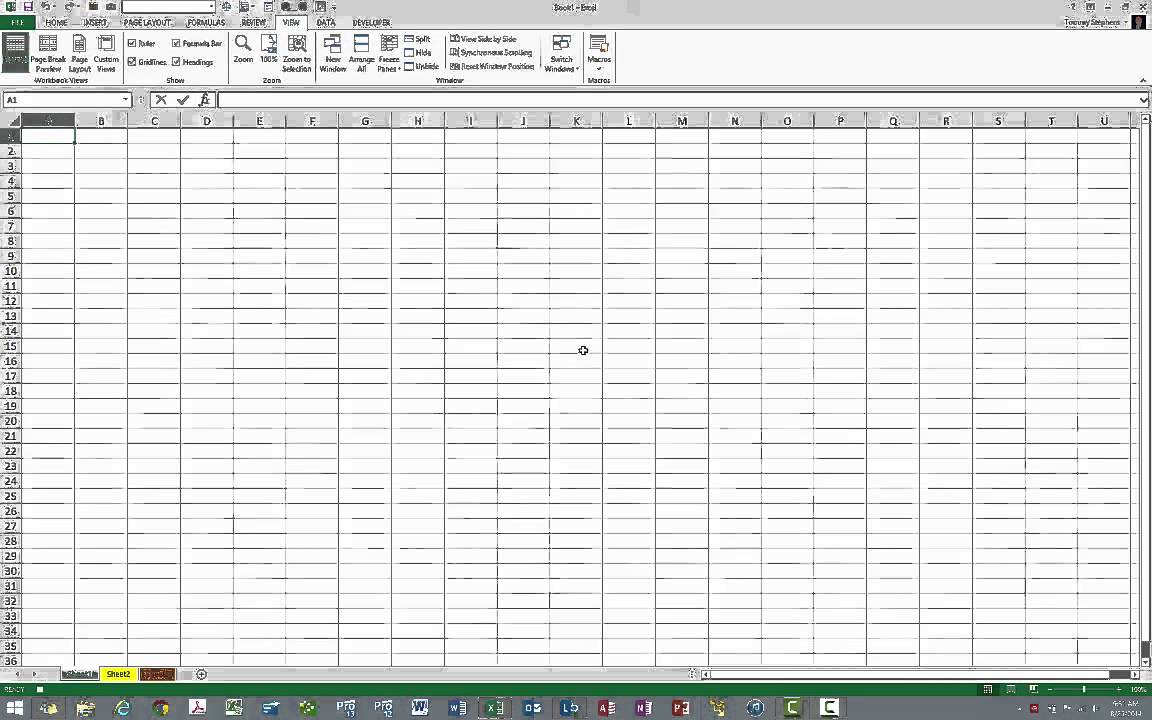Open OneNote from taskbar

point(644,708)
